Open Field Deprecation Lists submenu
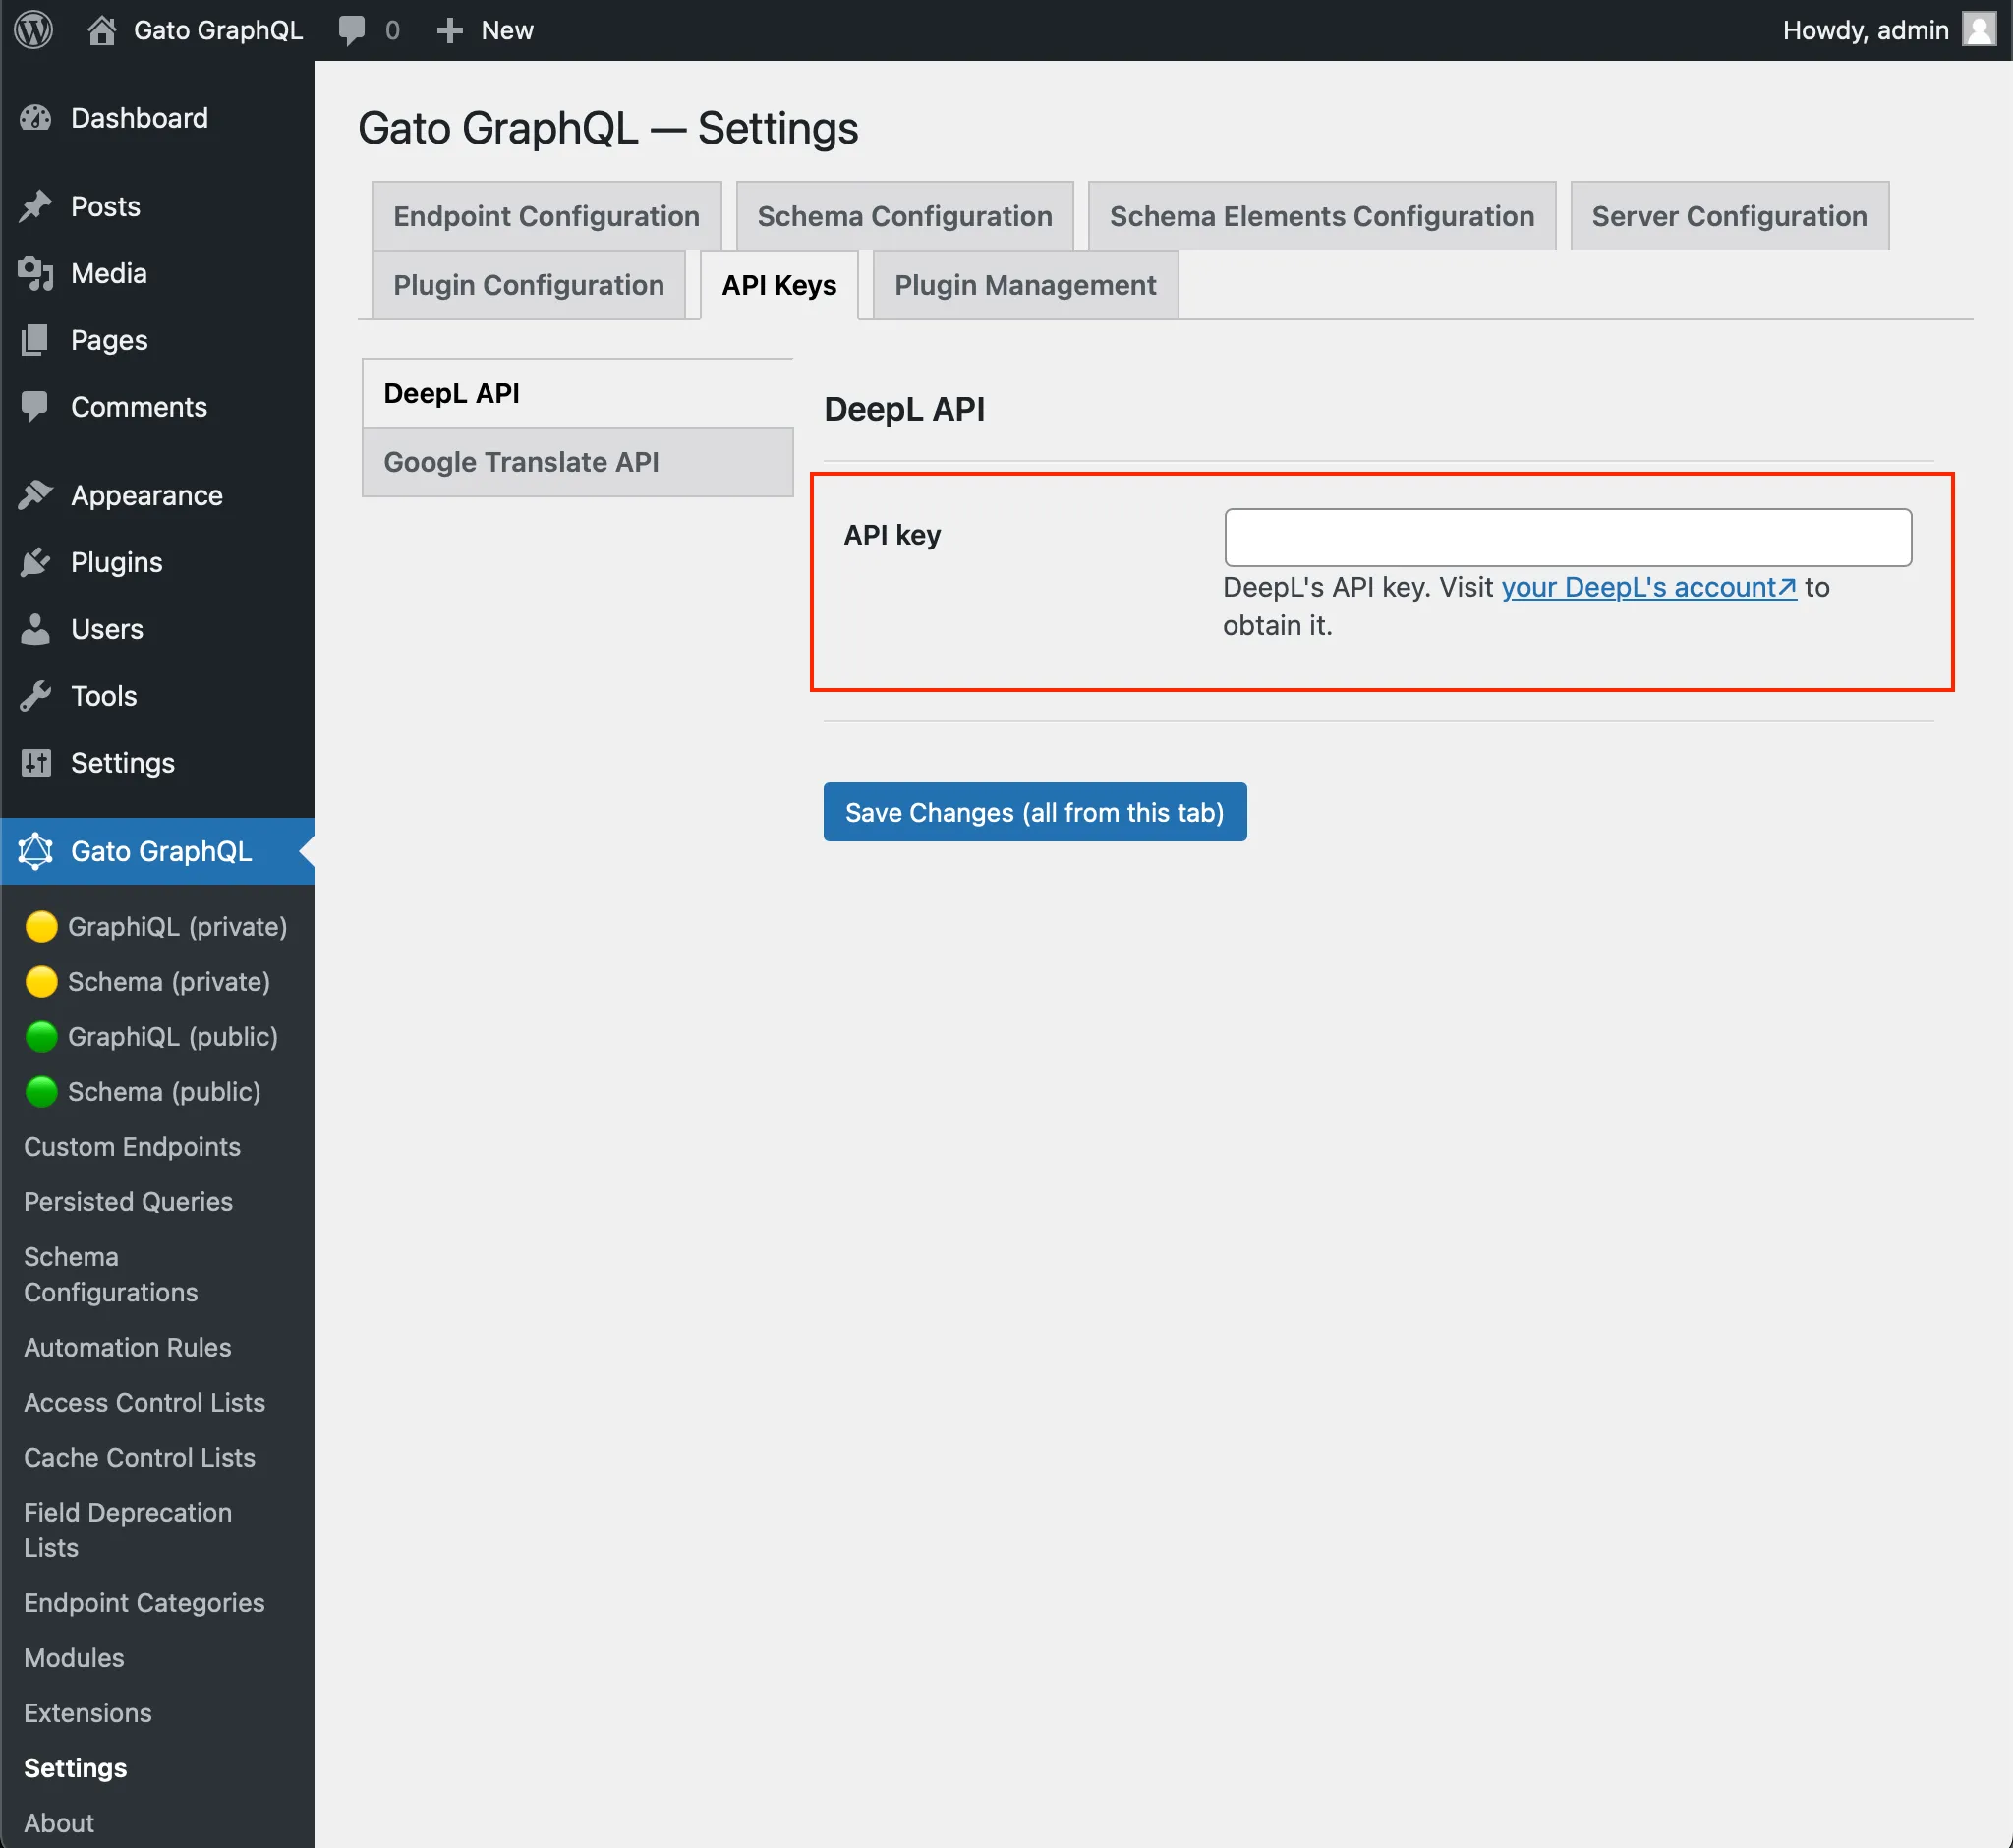Screen dimensions: 2013x1848 point(127,1530)
